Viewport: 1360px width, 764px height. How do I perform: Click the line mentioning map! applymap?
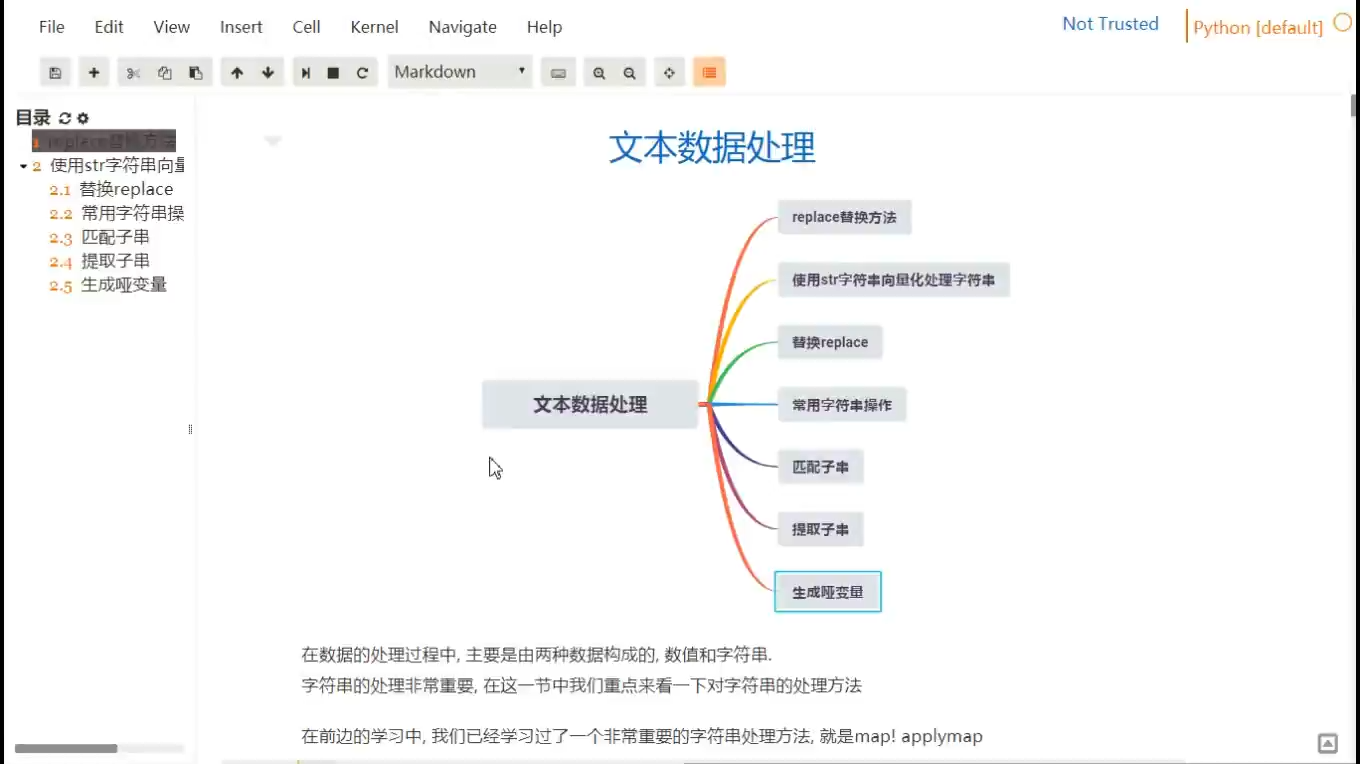click(642, 737)
